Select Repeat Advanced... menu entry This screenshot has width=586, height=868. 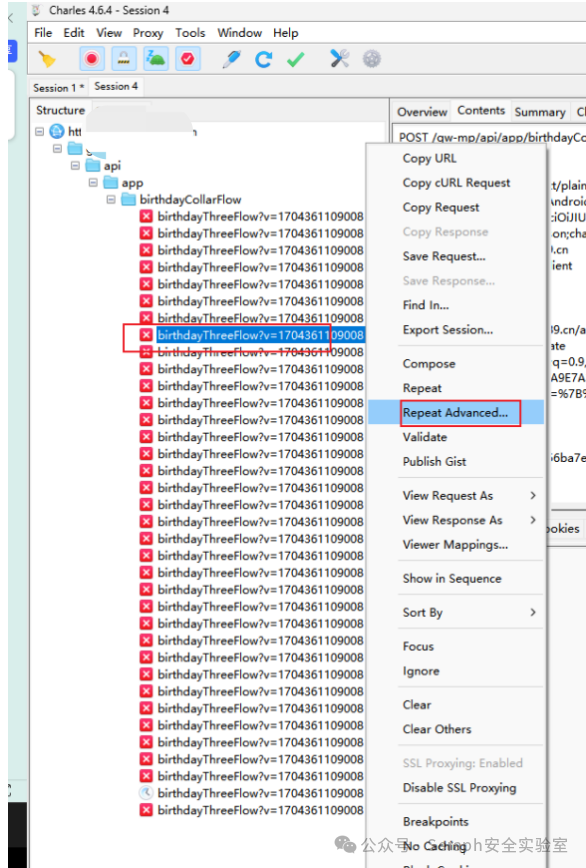(x=455, y=412)
